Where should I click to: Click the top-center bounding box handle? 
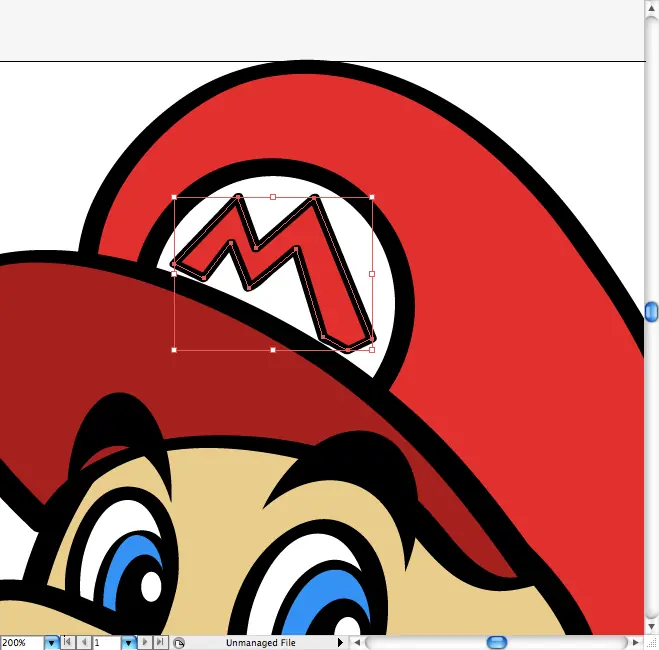point(273,197)
